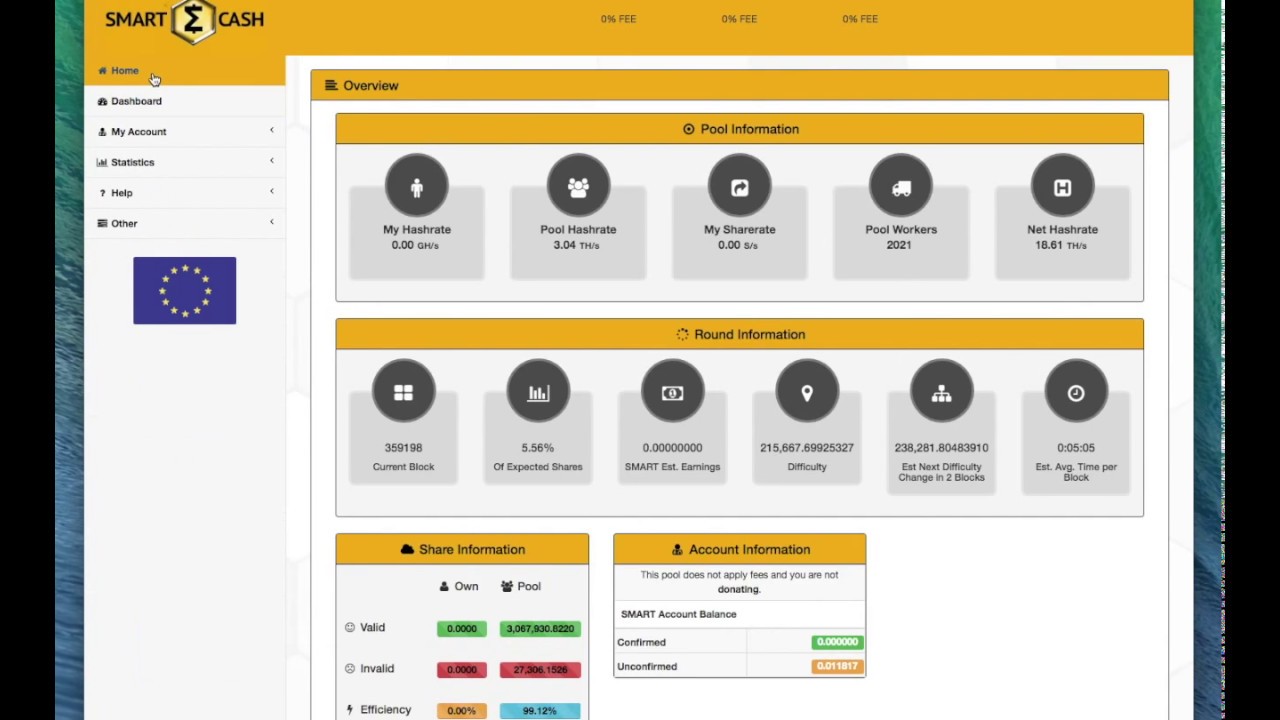Click own valid shares 0.0000 badge
This screenshot has height=720, width=1280.
click(462, 629)
